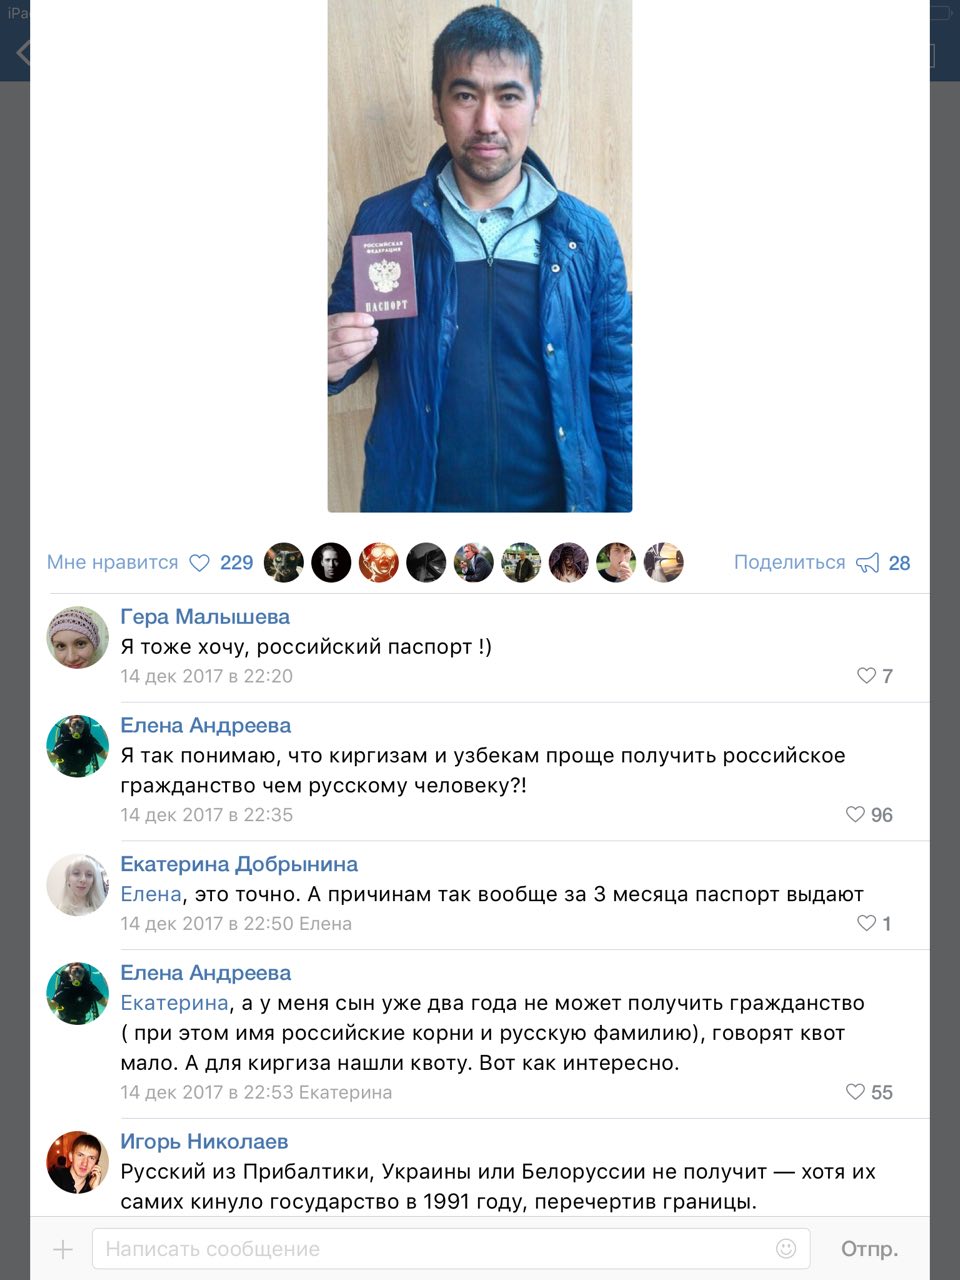Tap the Отпр. send button

869,1249
